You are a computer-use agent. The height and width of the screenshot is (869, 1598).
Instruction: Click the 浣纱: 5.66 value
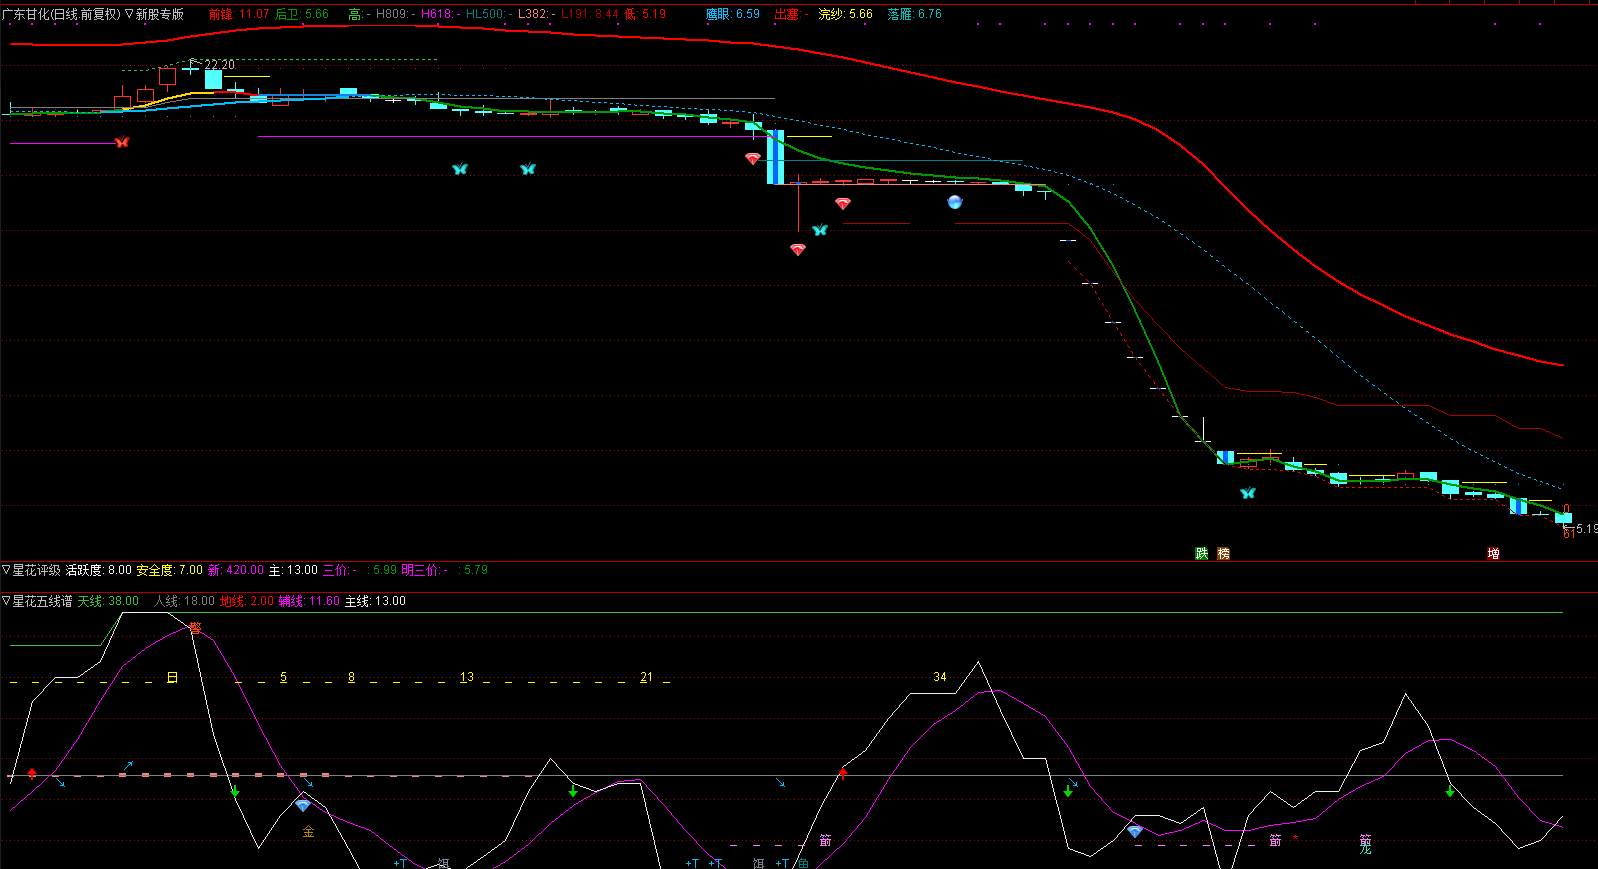pos(845,15)
